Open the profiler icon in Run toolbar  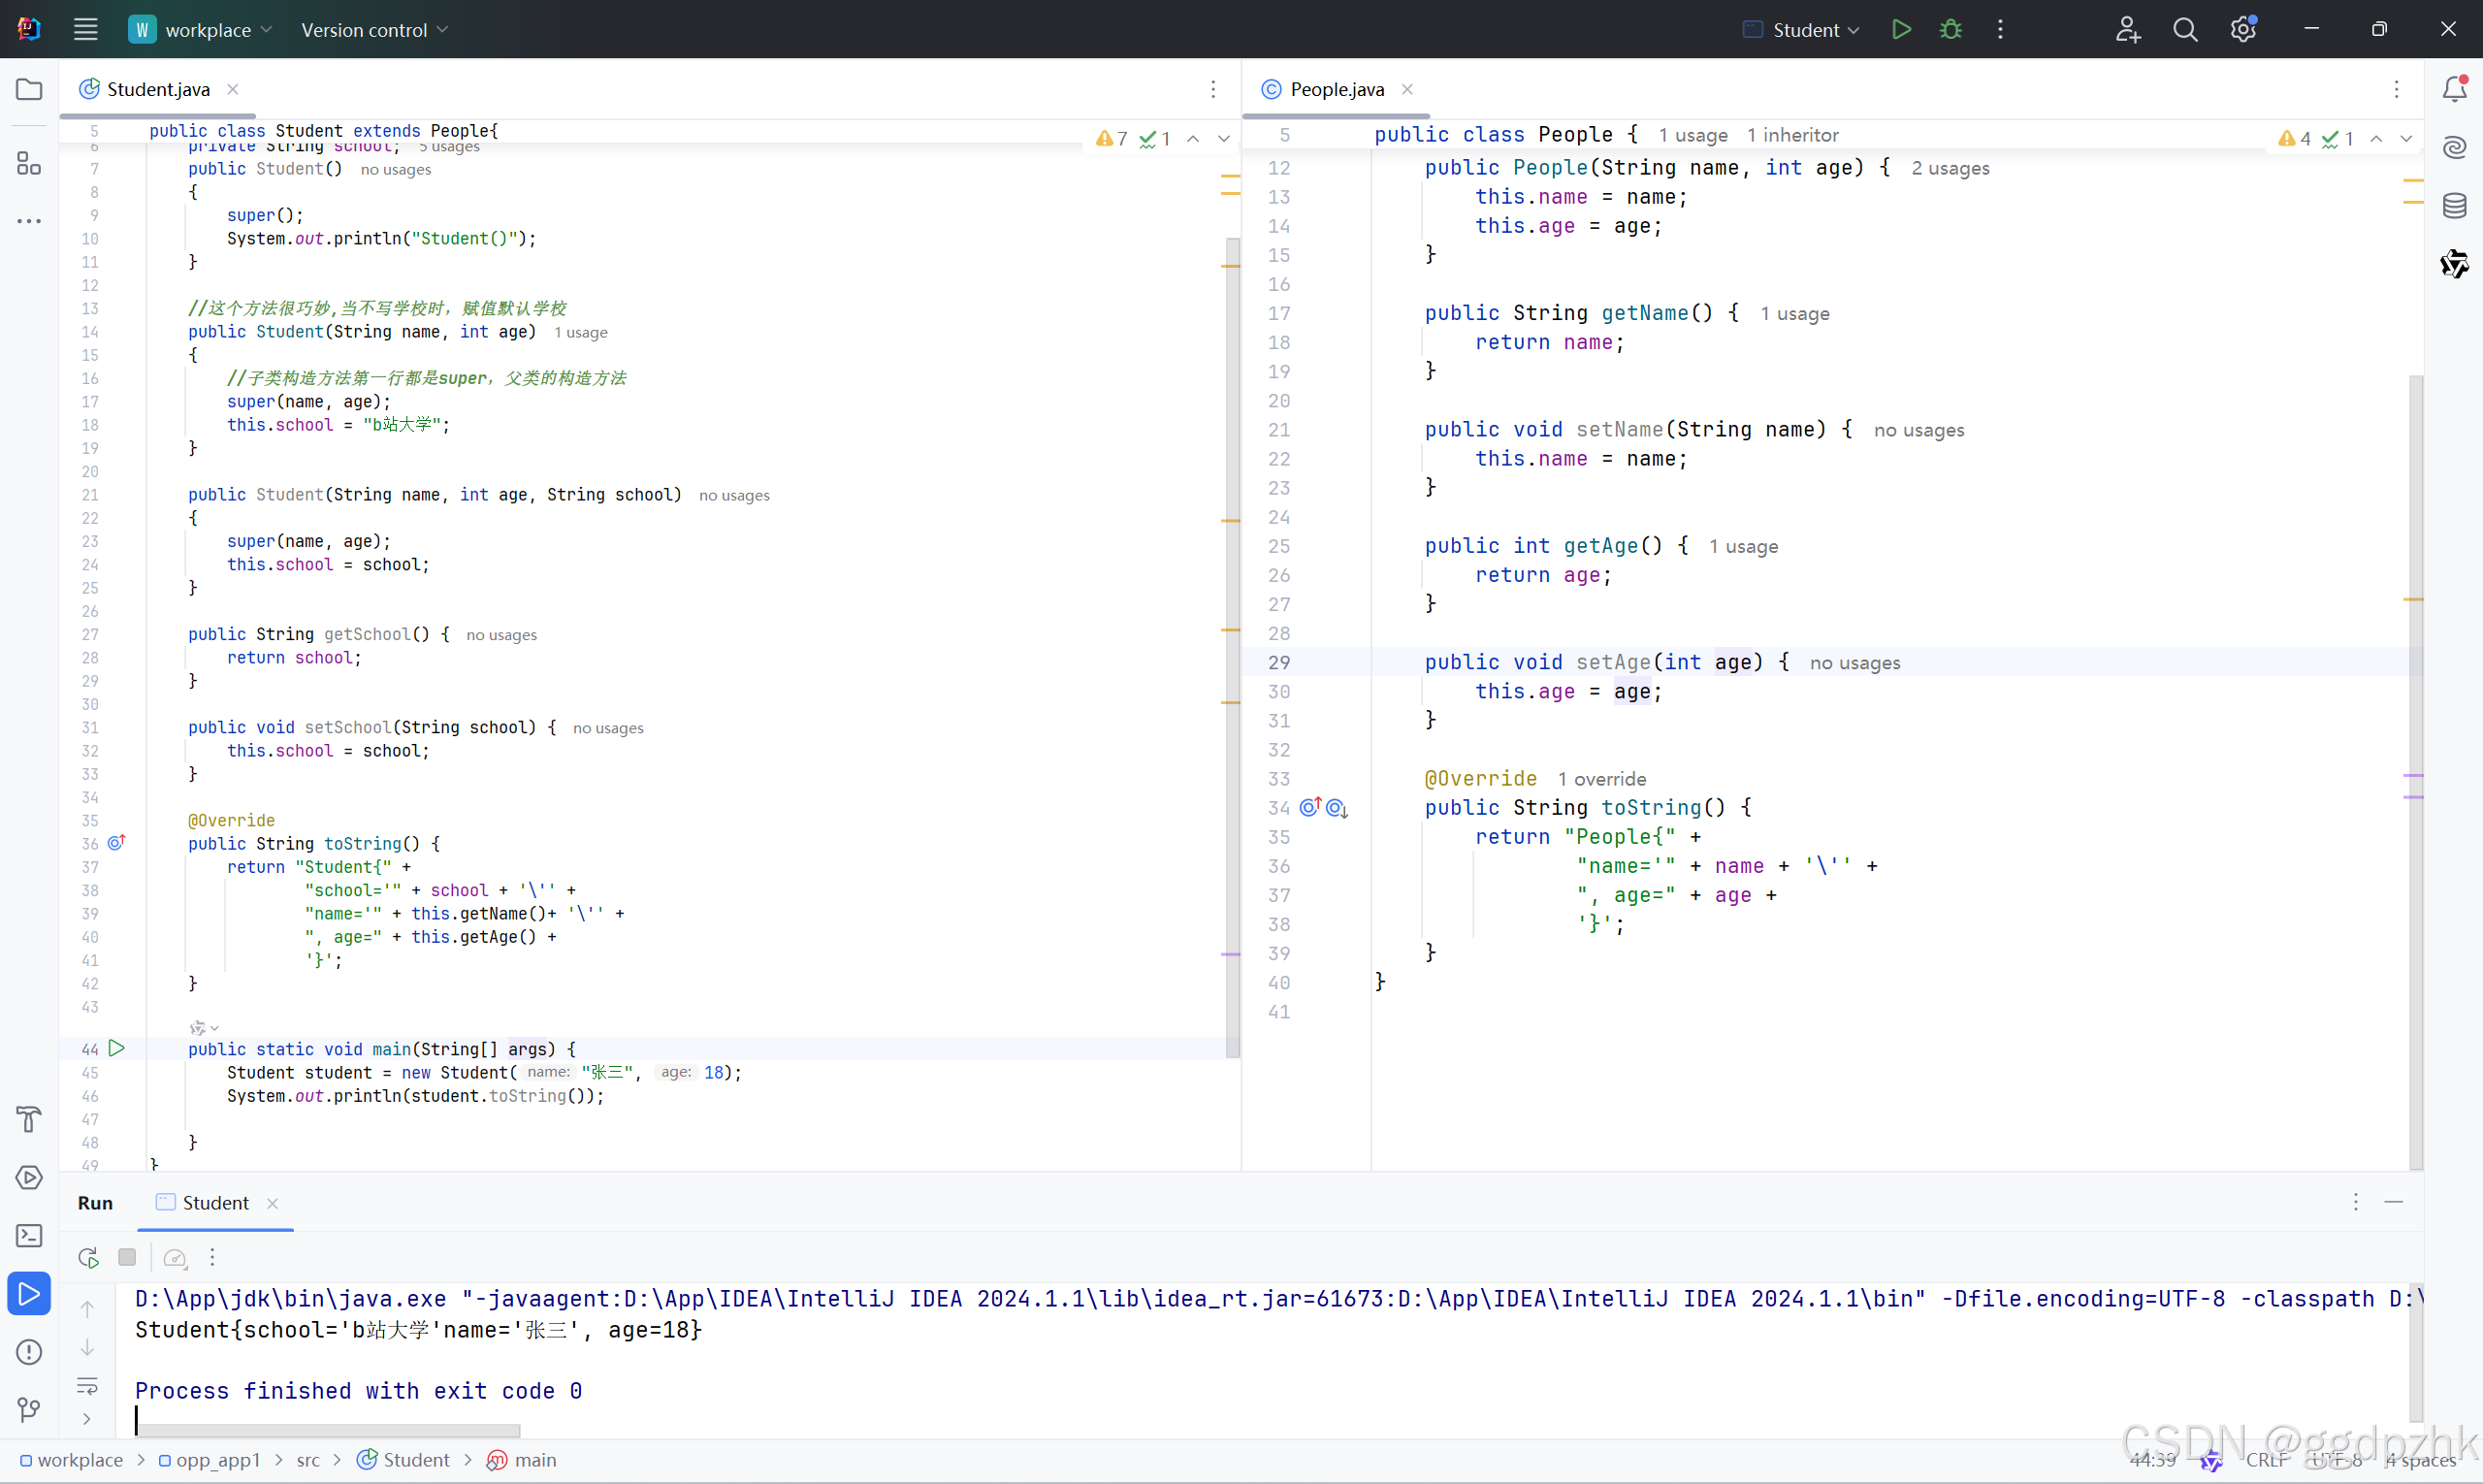click(175, 1257)
